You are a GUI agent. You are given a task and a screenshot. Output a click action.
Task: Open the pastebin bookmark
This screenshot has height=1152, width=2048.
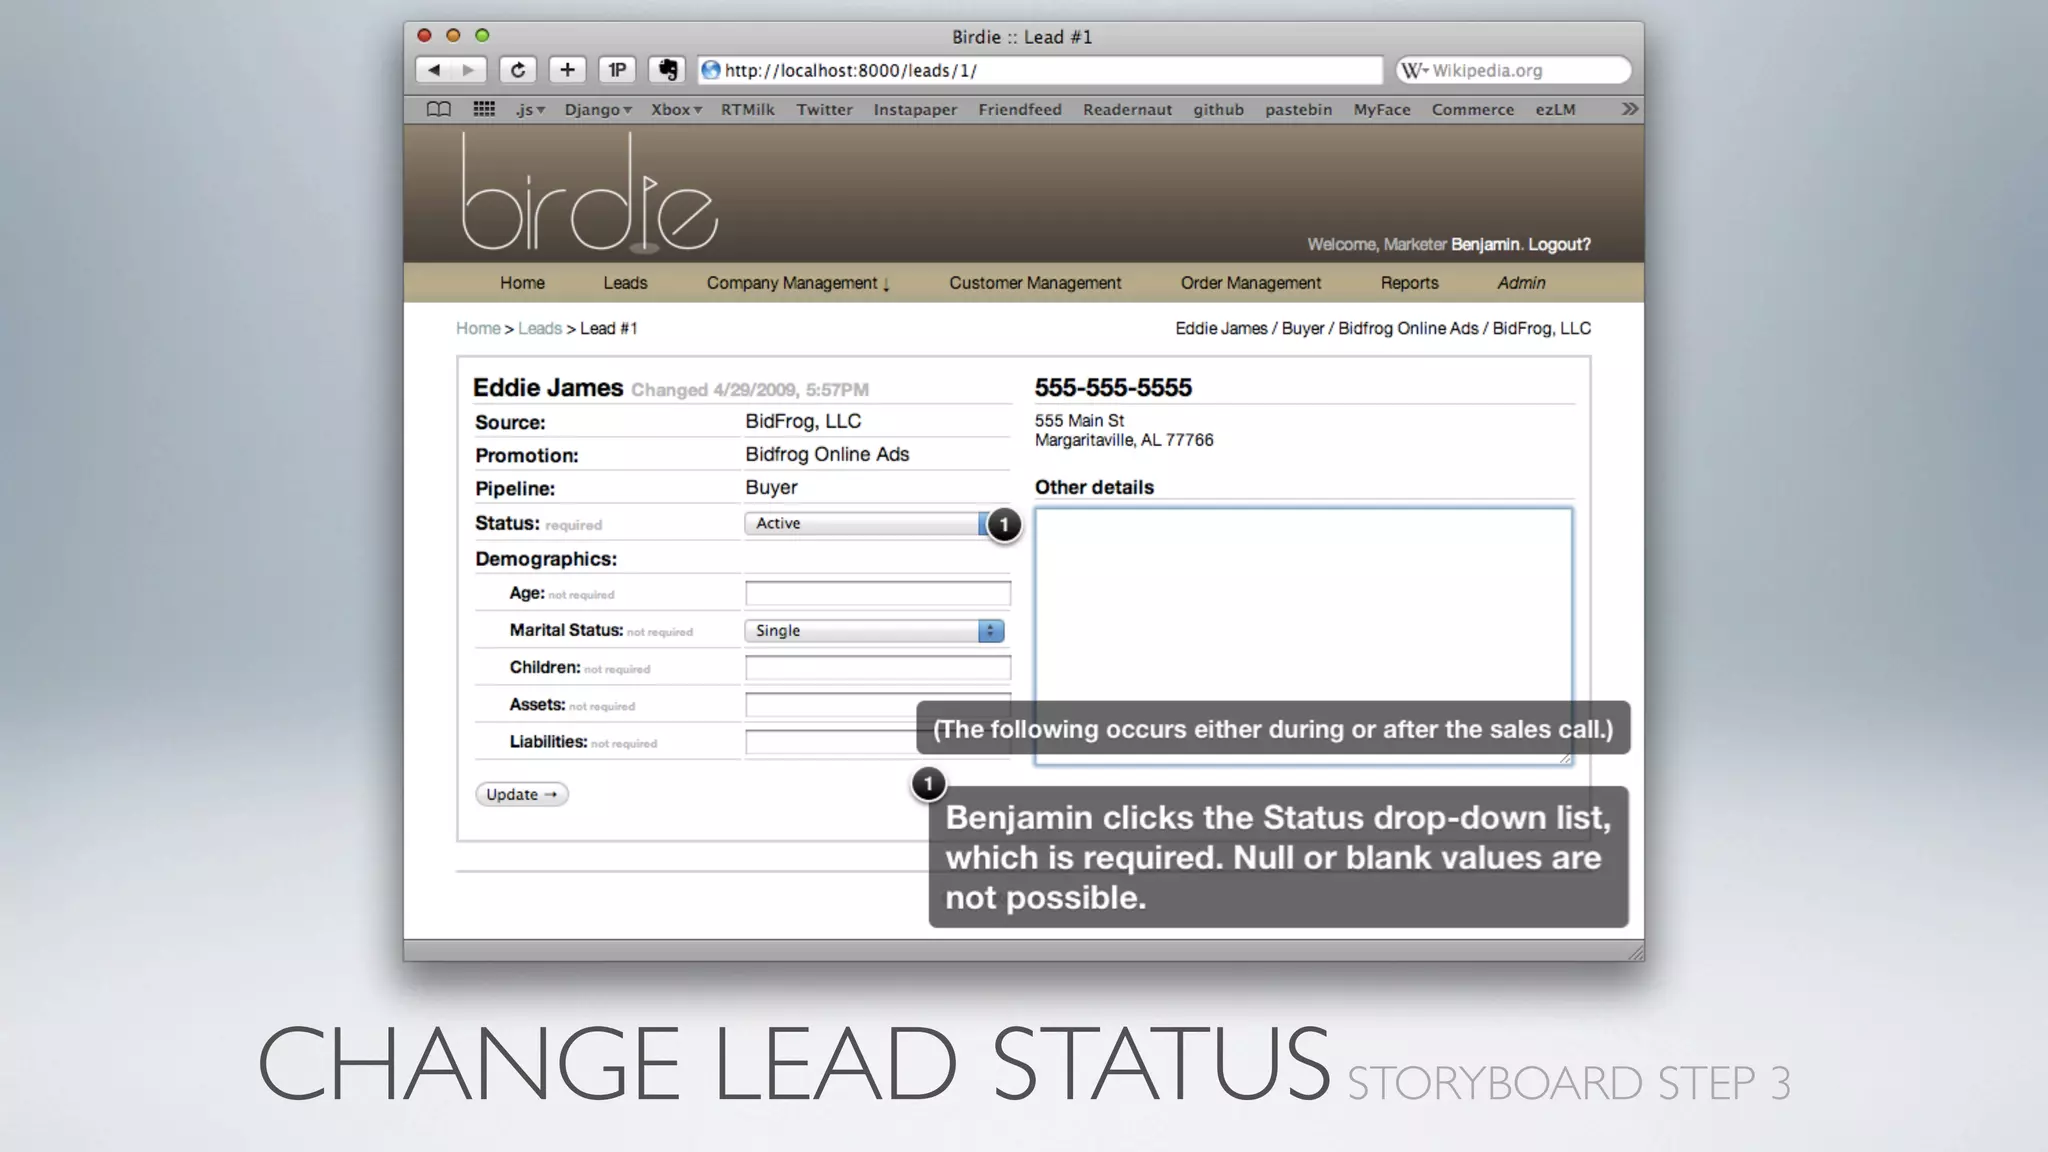click(1298, 110)
